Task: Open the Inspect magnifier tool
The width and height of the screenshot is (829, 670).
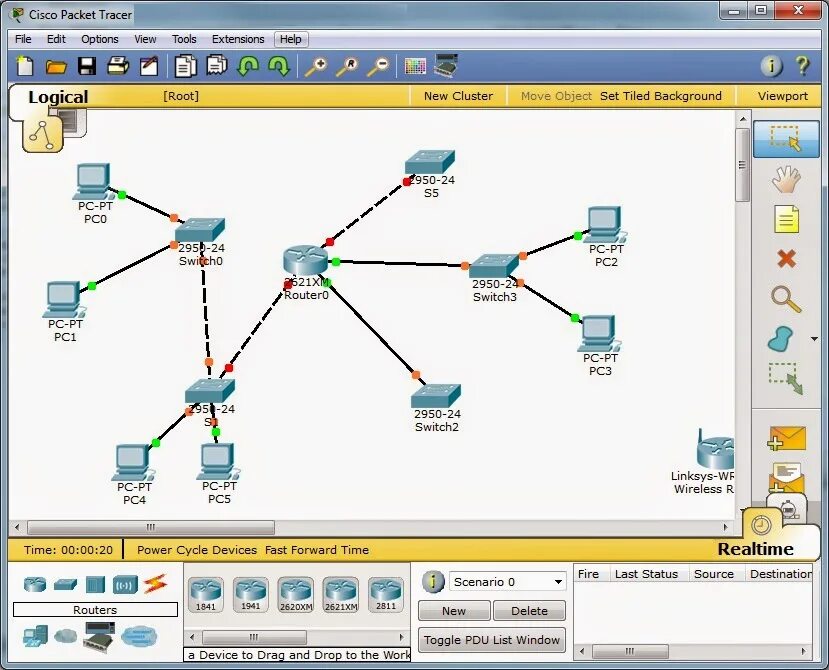Action: pos(786,298)
